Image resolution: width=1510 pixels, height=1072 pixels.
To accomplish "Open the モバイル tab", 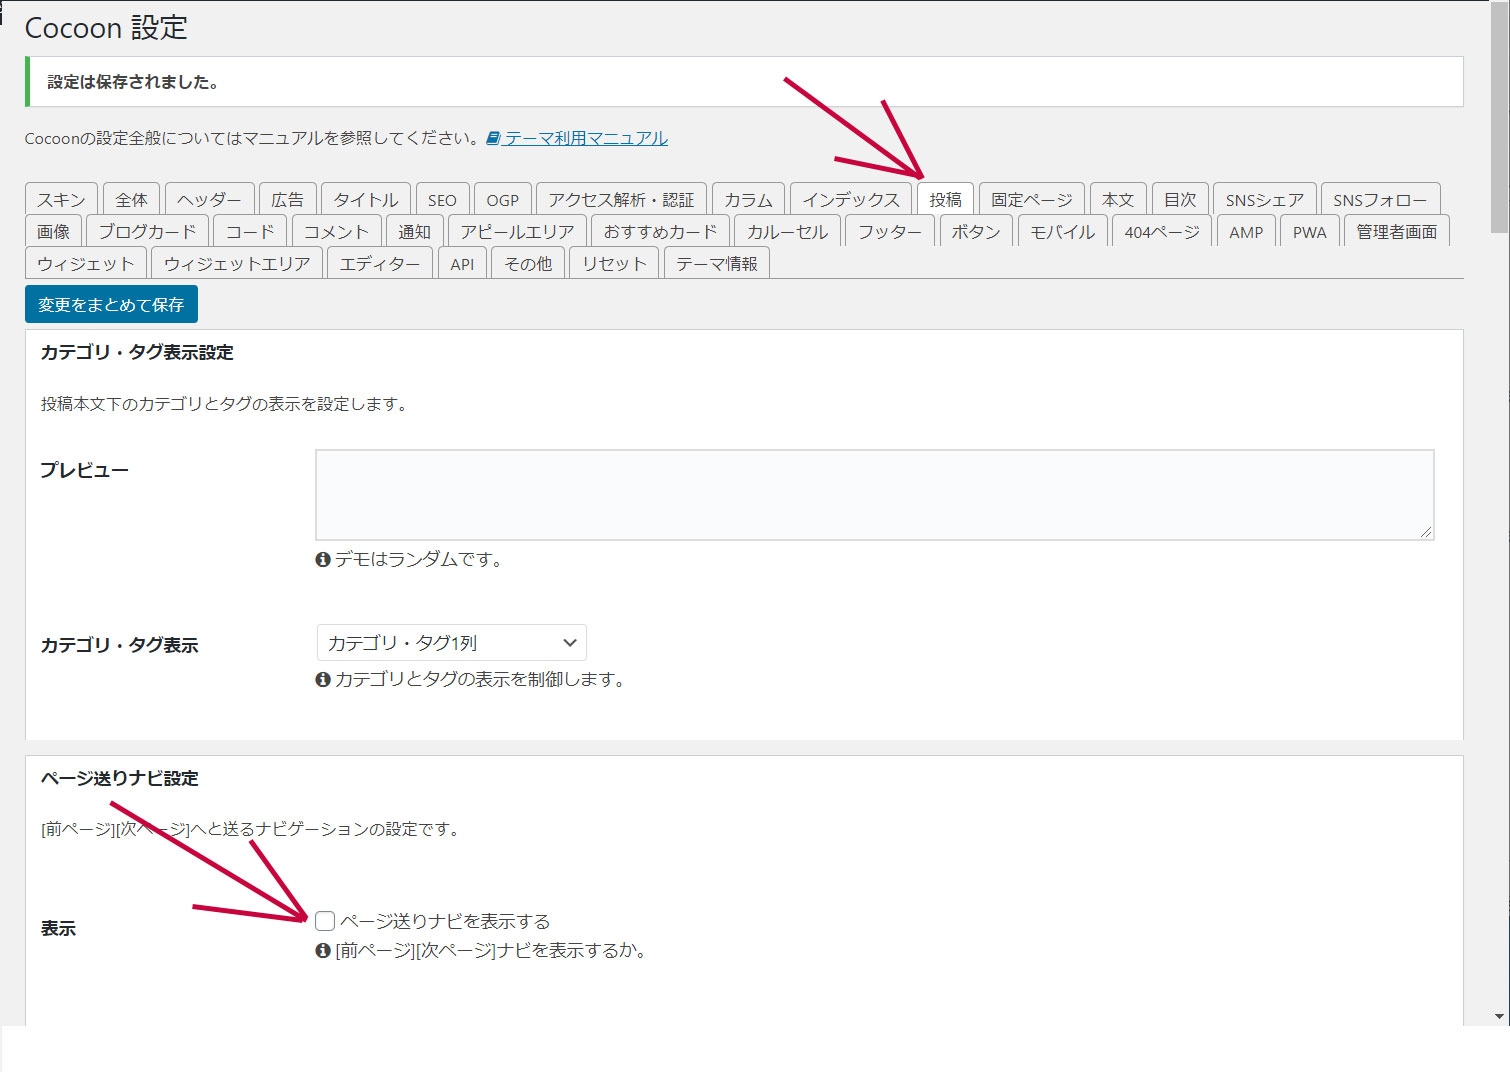I will coord(1062,231).
